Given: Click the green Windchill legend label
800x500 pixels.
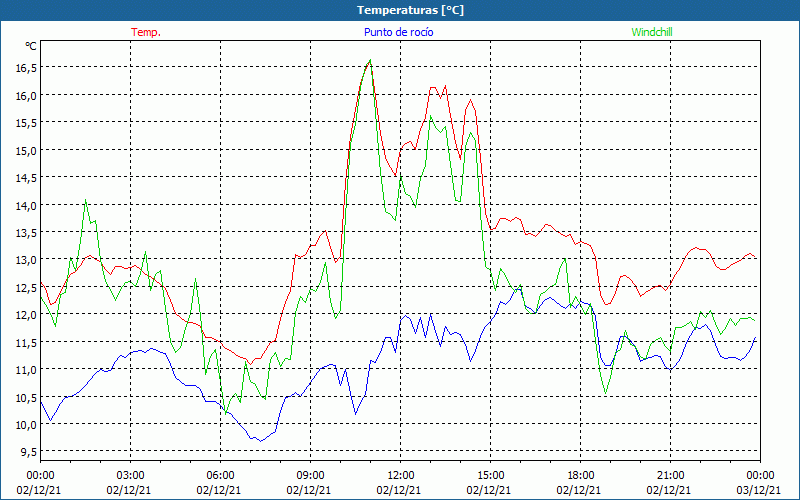Looking at the screenshot, I should point(652,32).
